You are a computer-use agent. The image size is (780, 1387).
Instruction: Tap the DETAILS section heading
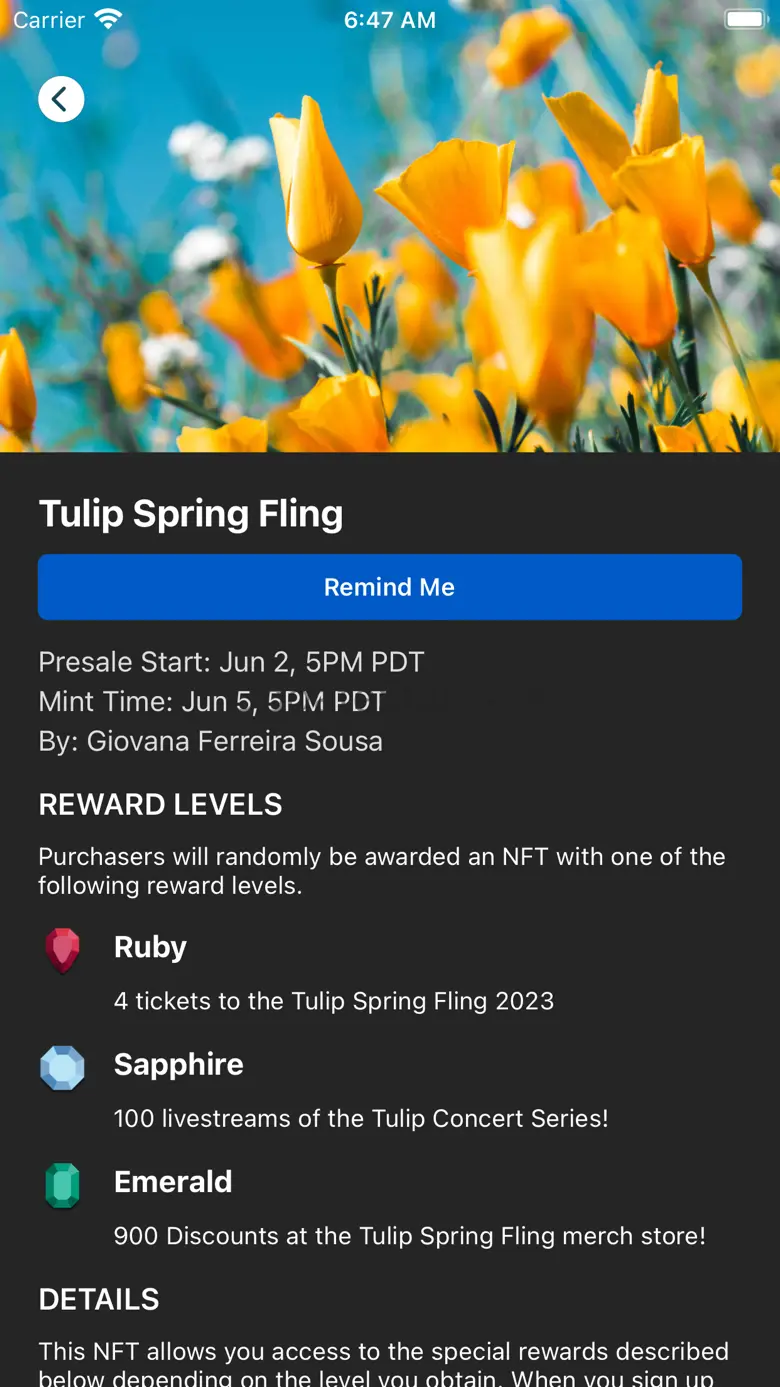click(99, 1299)
